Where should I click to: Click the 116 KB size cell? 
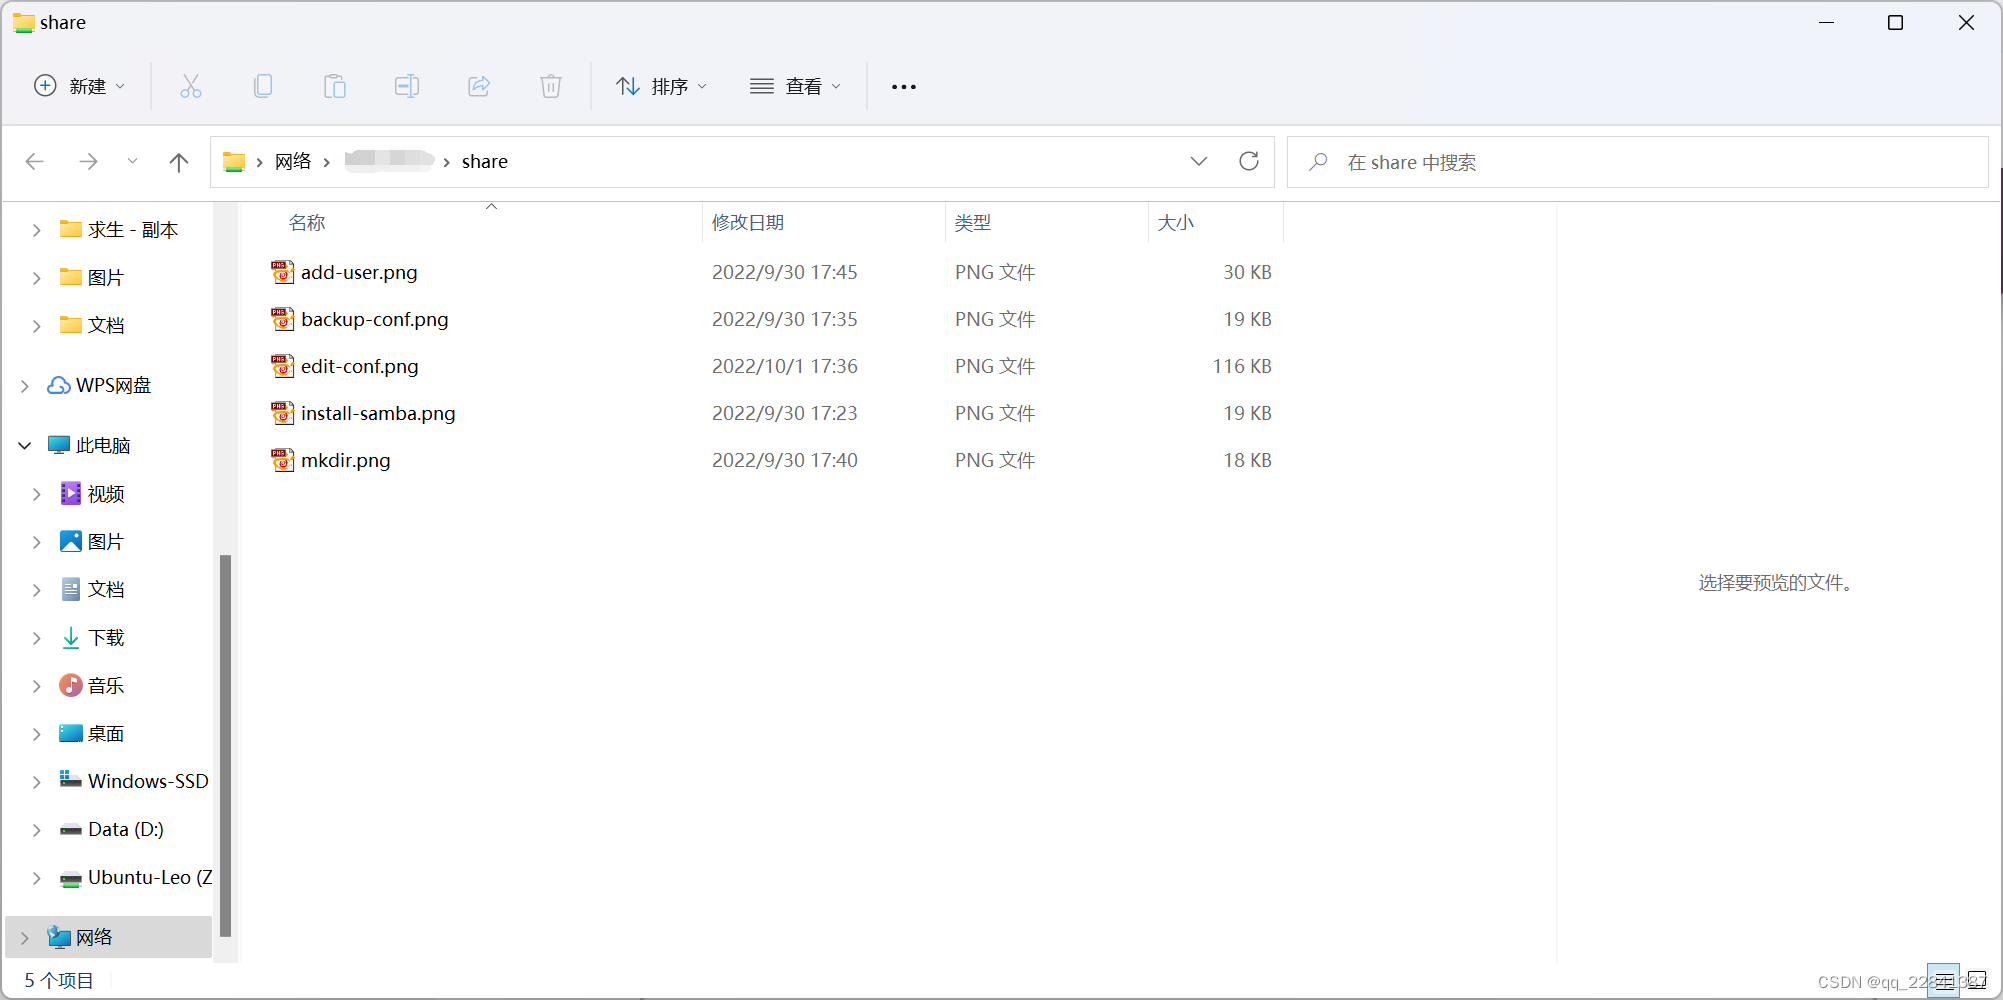coord(1242,366)
